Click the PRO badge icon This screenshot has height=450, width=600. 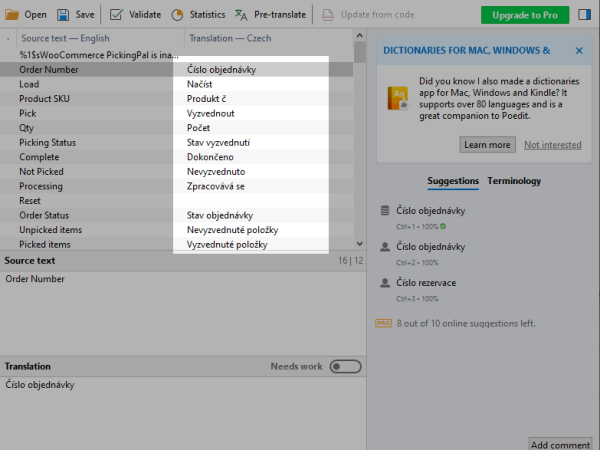click(383, 323)
